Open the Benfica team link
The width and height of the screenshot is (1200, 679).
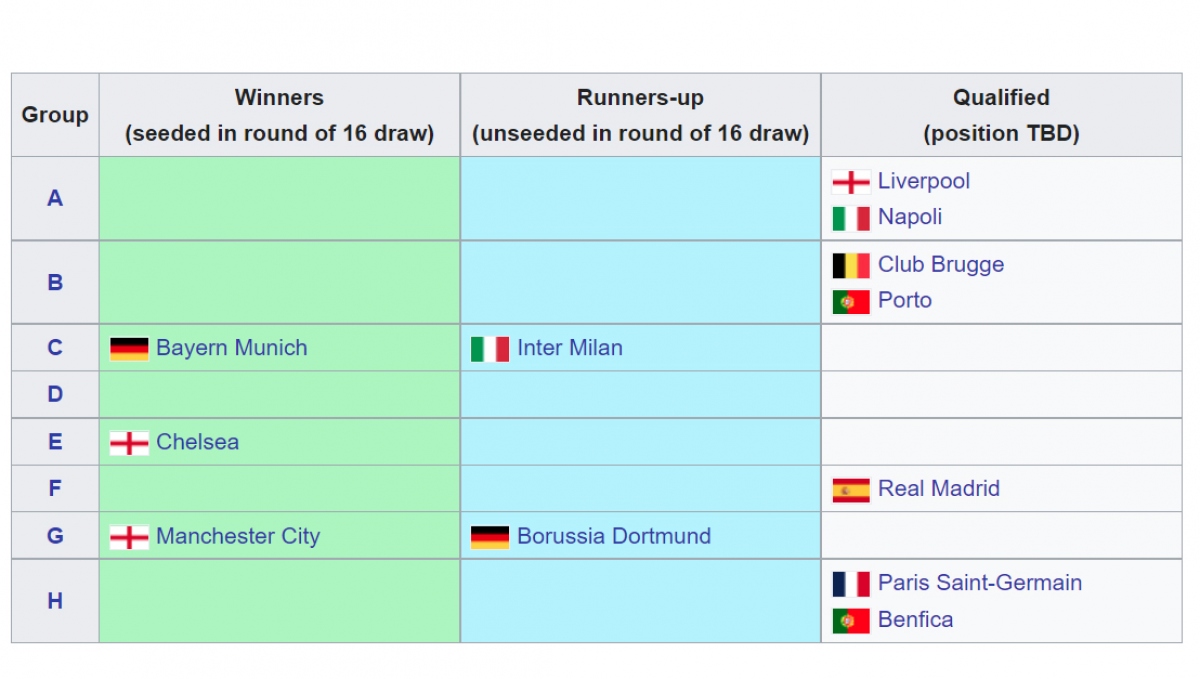pos(915,619)
